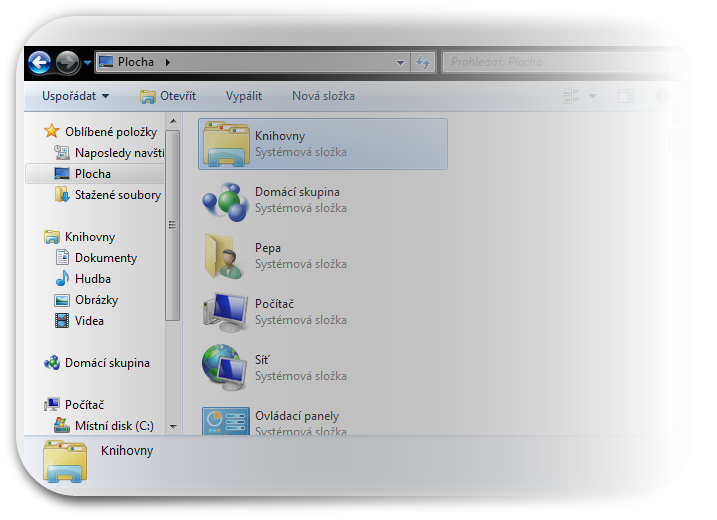Click the Videa film strip icon
Screen dimensions: 717x520
coord(62,321)
